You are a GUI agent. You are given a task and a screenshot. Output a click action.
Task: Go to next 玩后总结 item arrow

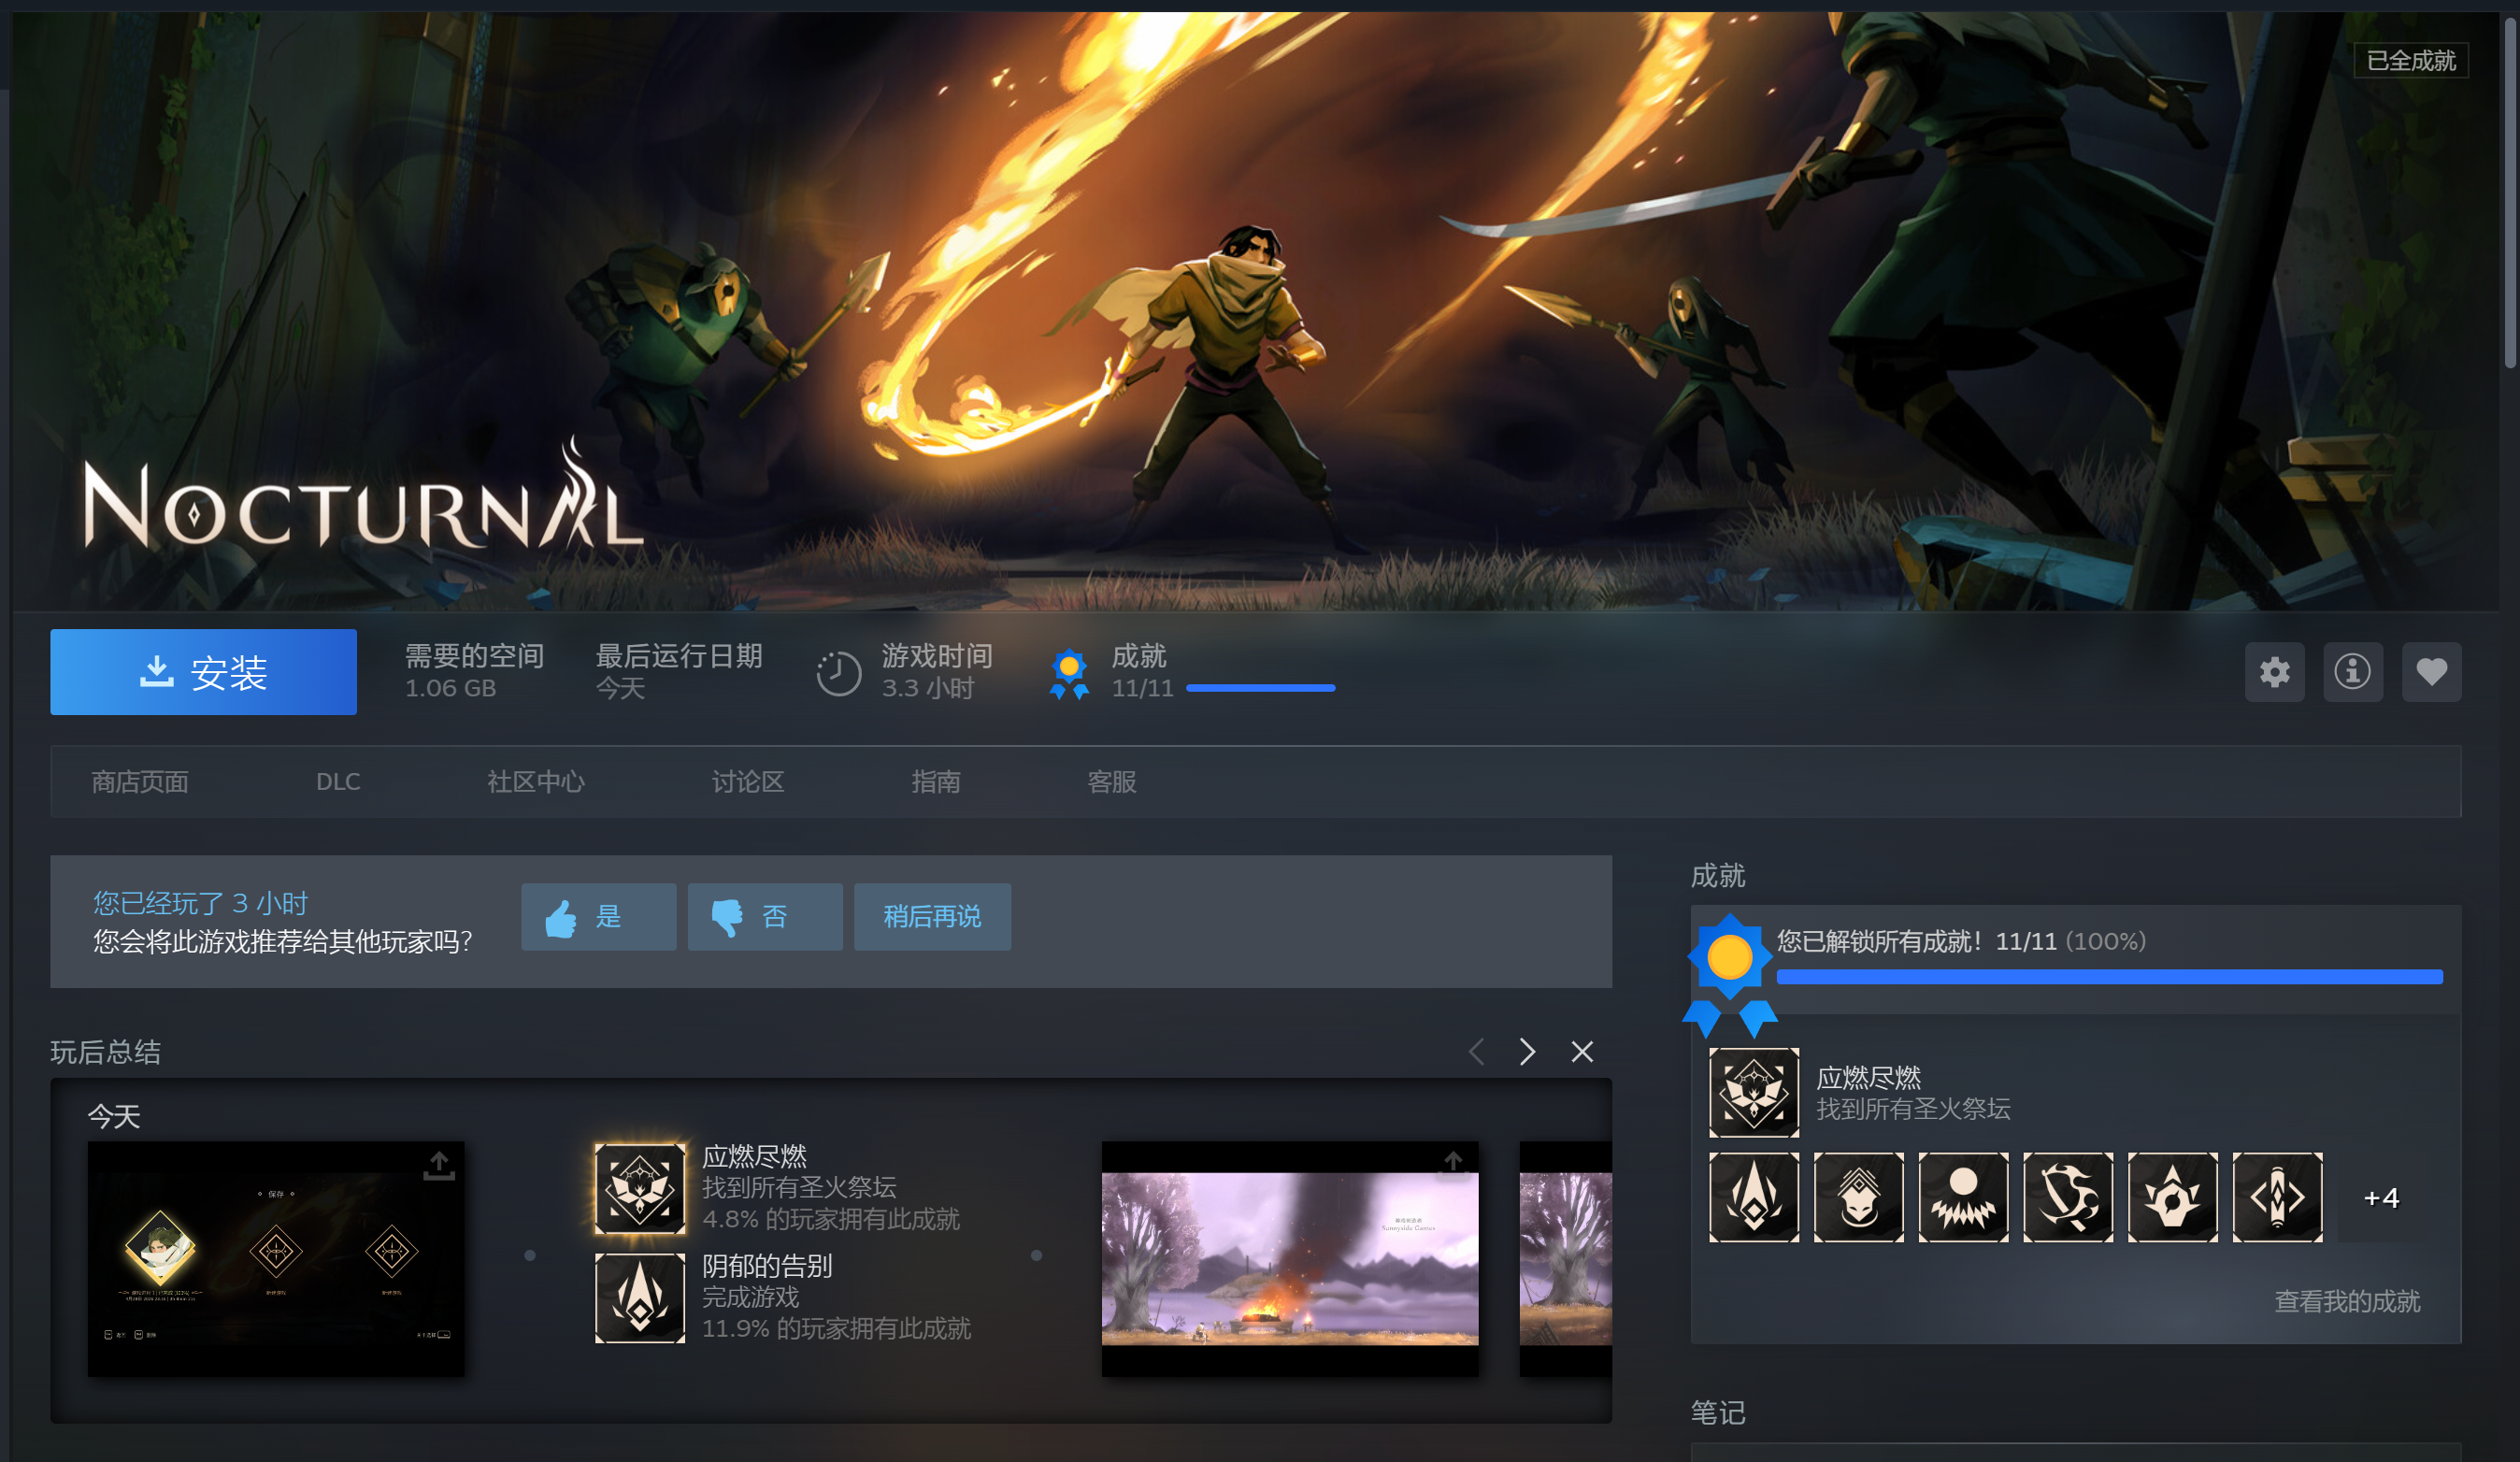point(1527,1052)
